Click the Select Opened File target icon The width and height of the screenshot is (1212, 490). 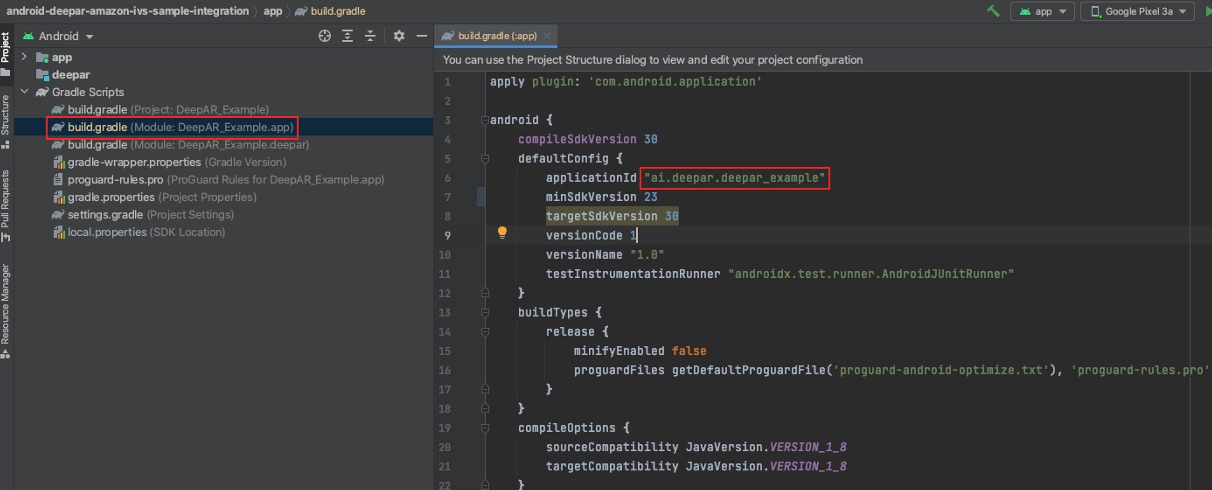[x=325, y=36]
